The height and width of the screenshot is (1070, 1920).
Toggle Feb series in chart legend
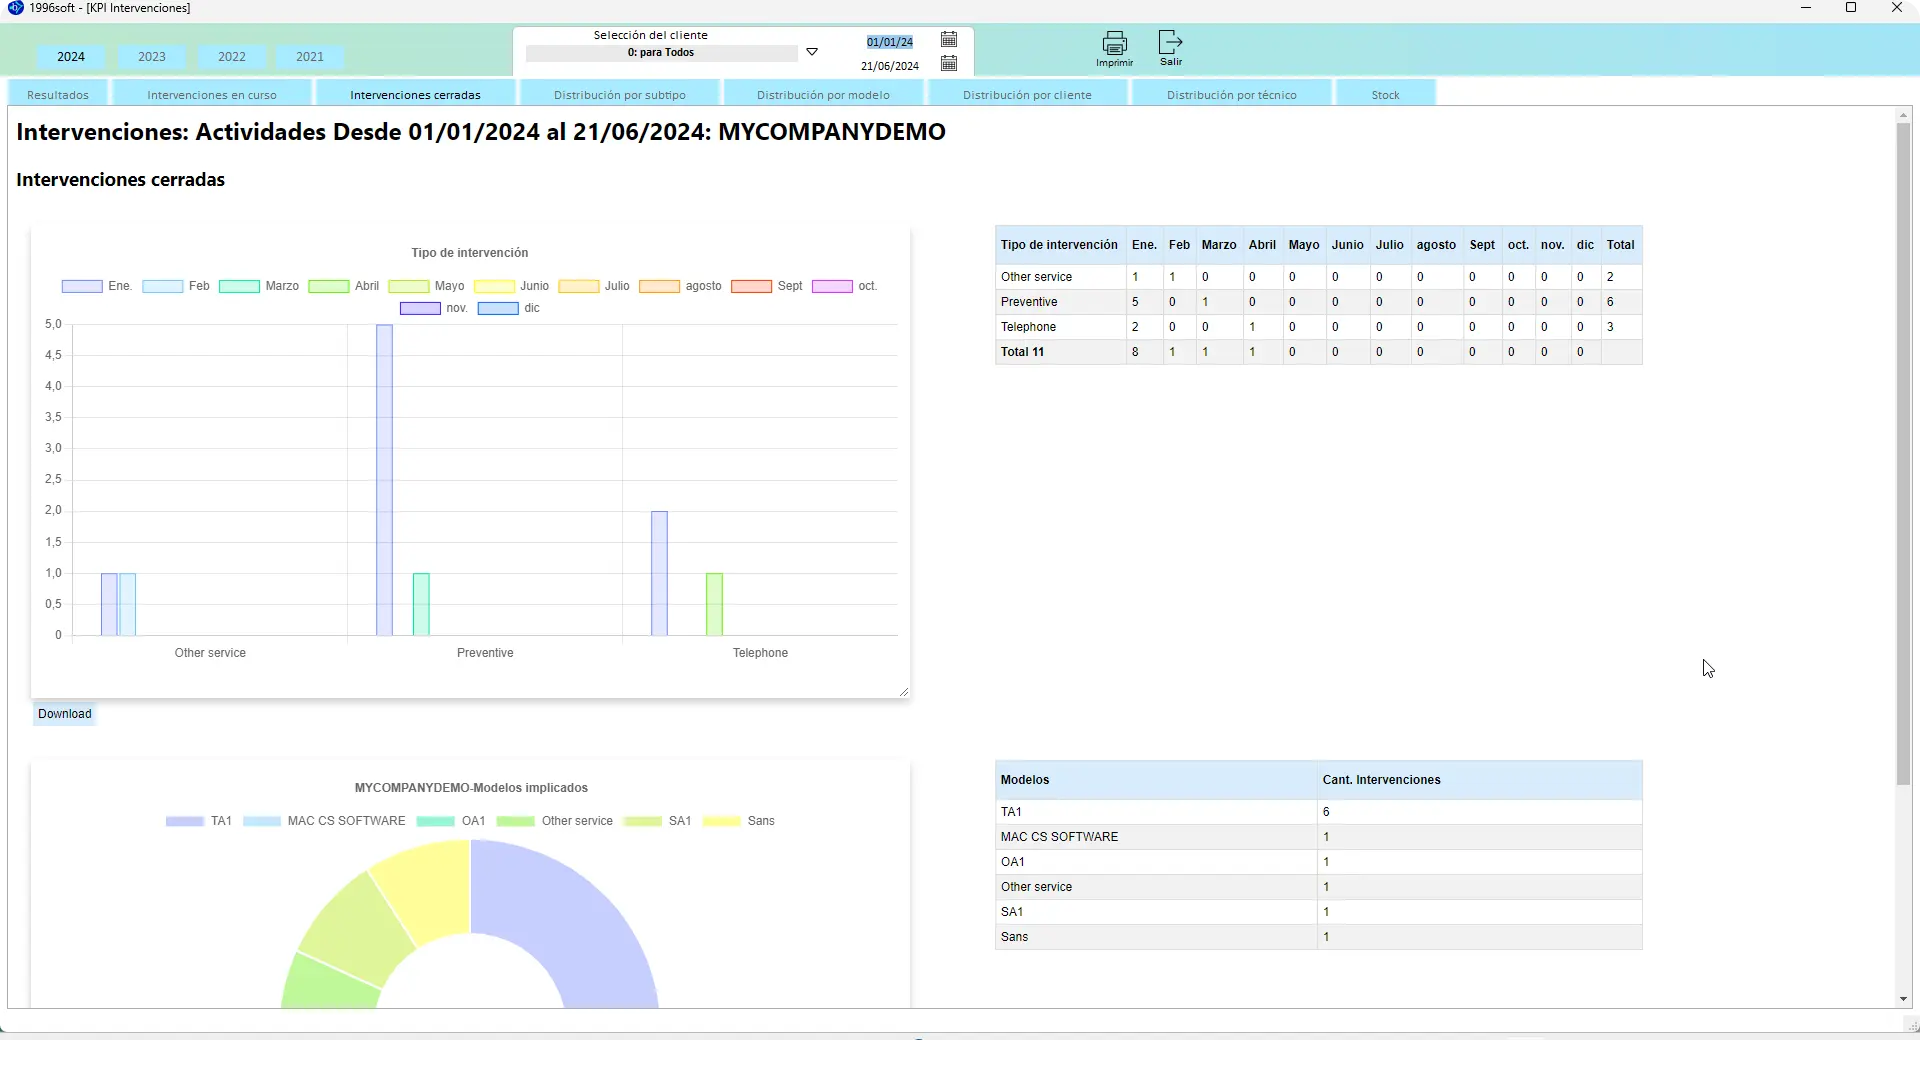(176, 286)
